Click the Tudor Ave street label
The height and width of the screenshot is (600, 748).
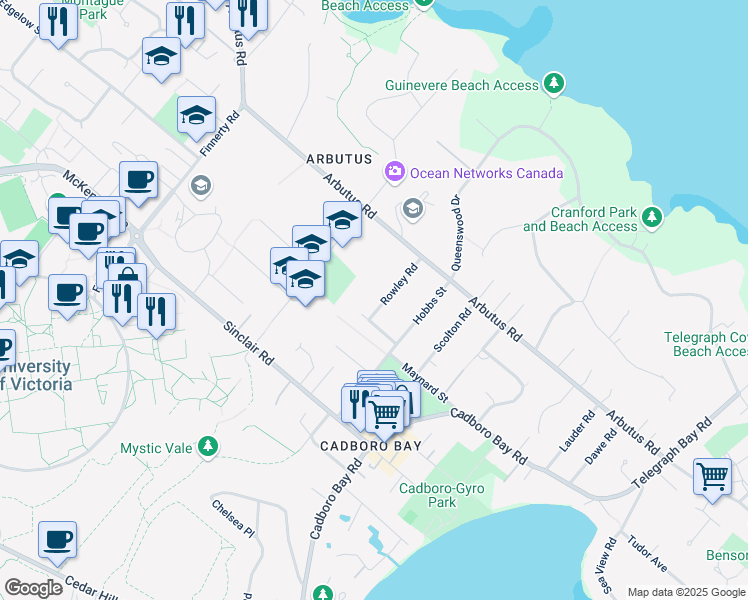coord(647,553)
